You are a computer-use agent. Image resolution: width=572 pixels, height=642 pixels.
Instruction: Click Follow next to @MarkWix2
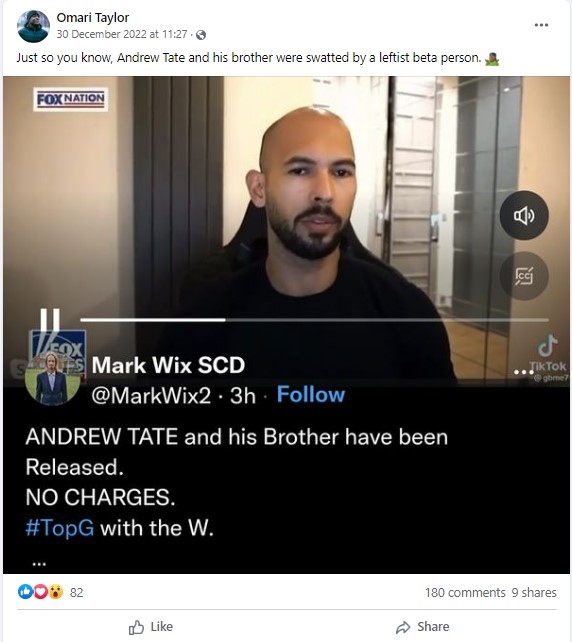(311, 395)
